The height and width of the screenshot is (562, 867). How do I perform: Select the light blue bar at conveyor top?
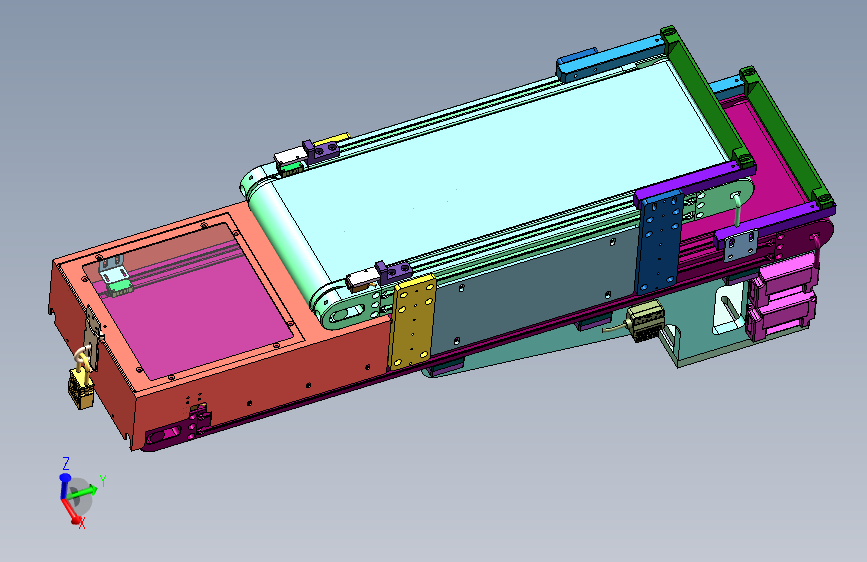tap(611, 59)
